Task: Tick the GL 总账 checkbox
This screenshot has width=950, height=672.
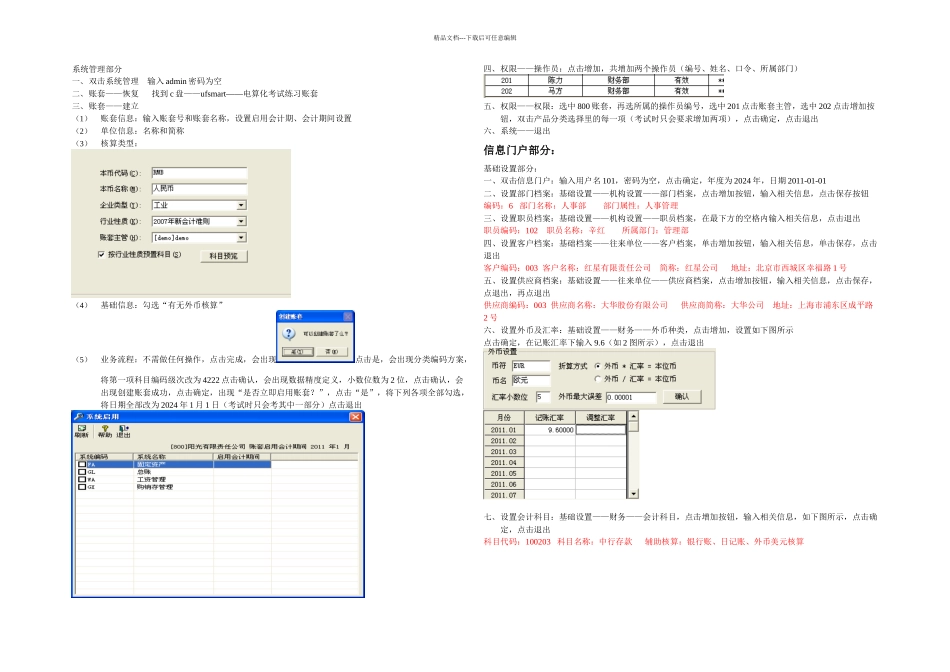Action: (x=82, y=471)
